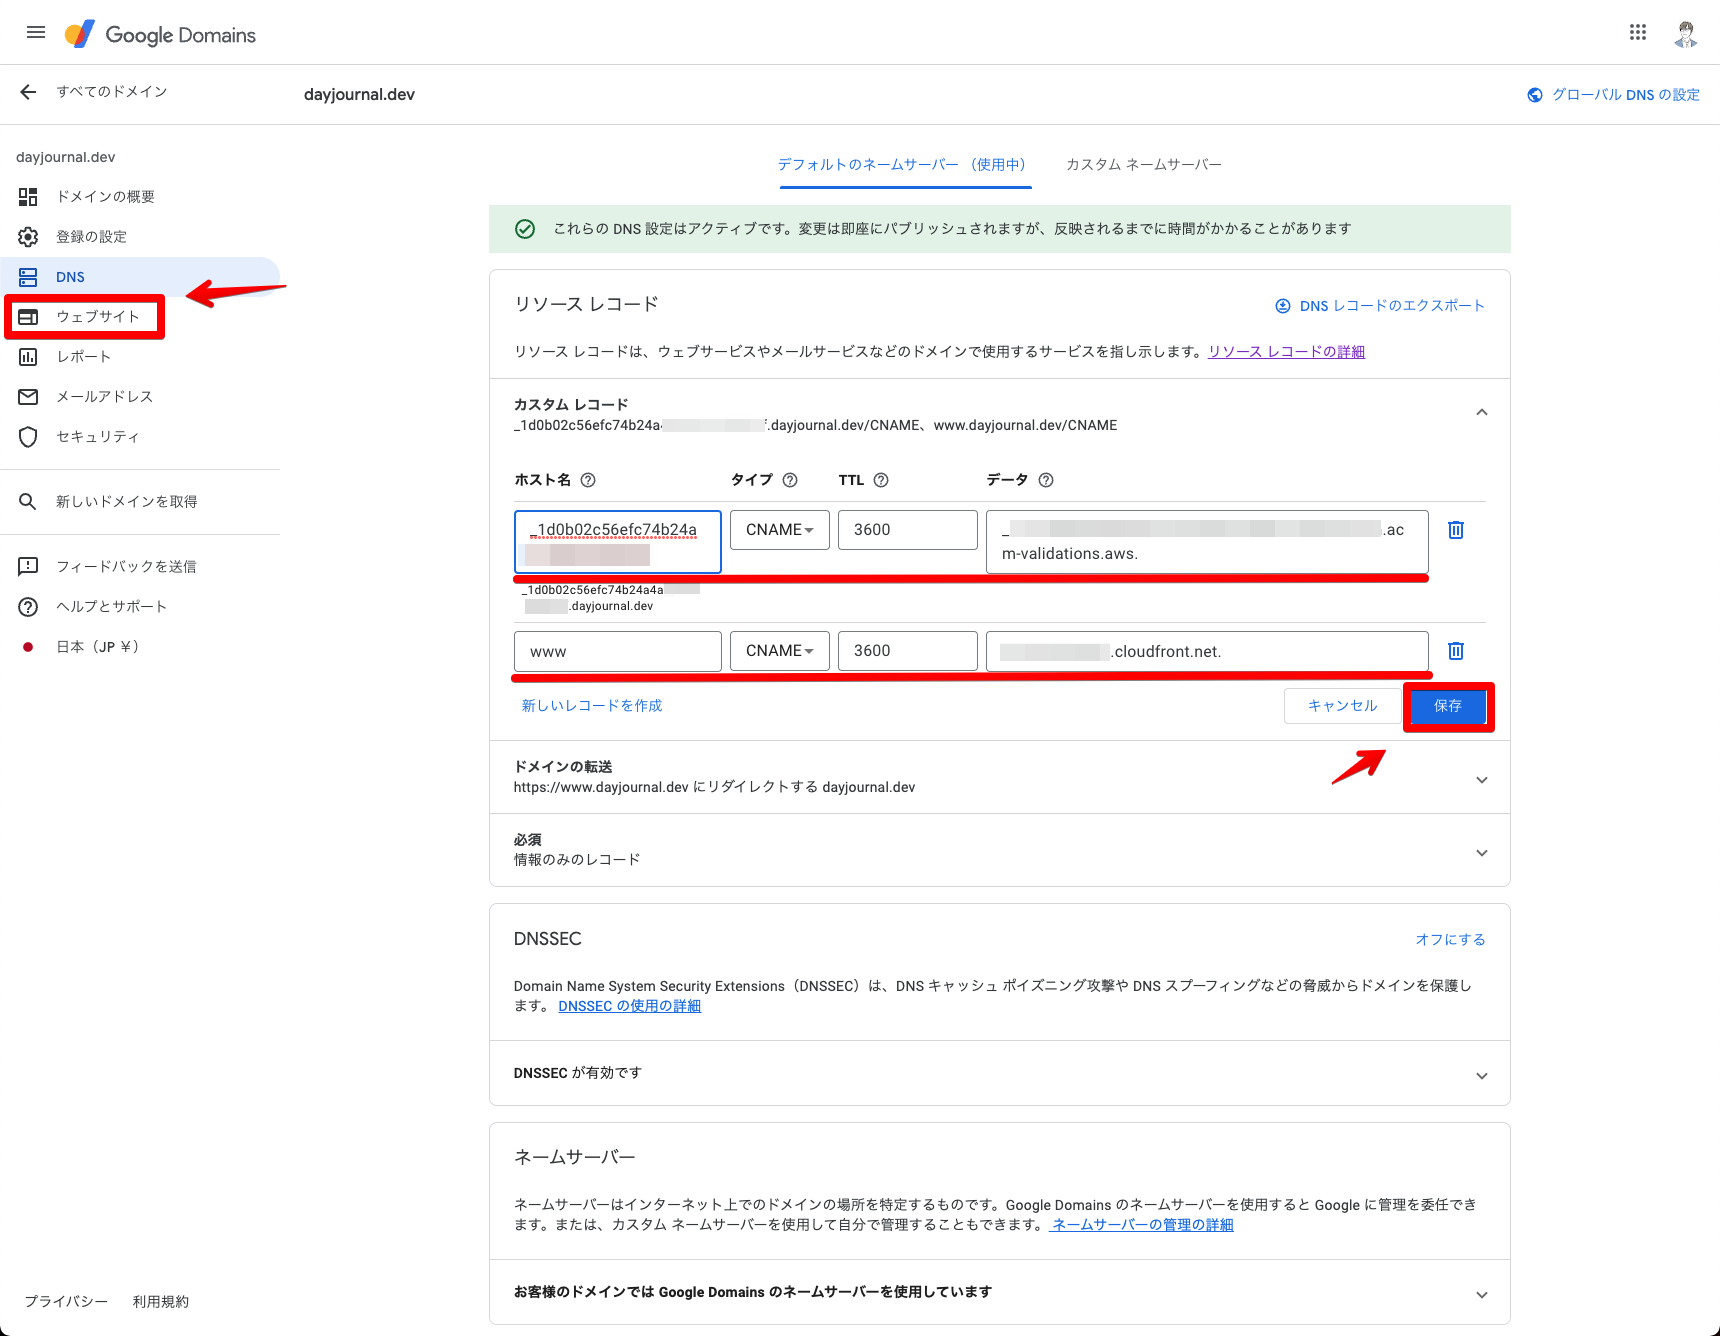Viewport: 1720px width, 1336px height.
Task: Click the フィードバックを送信 feedback icon
Action: click(28, 566)
